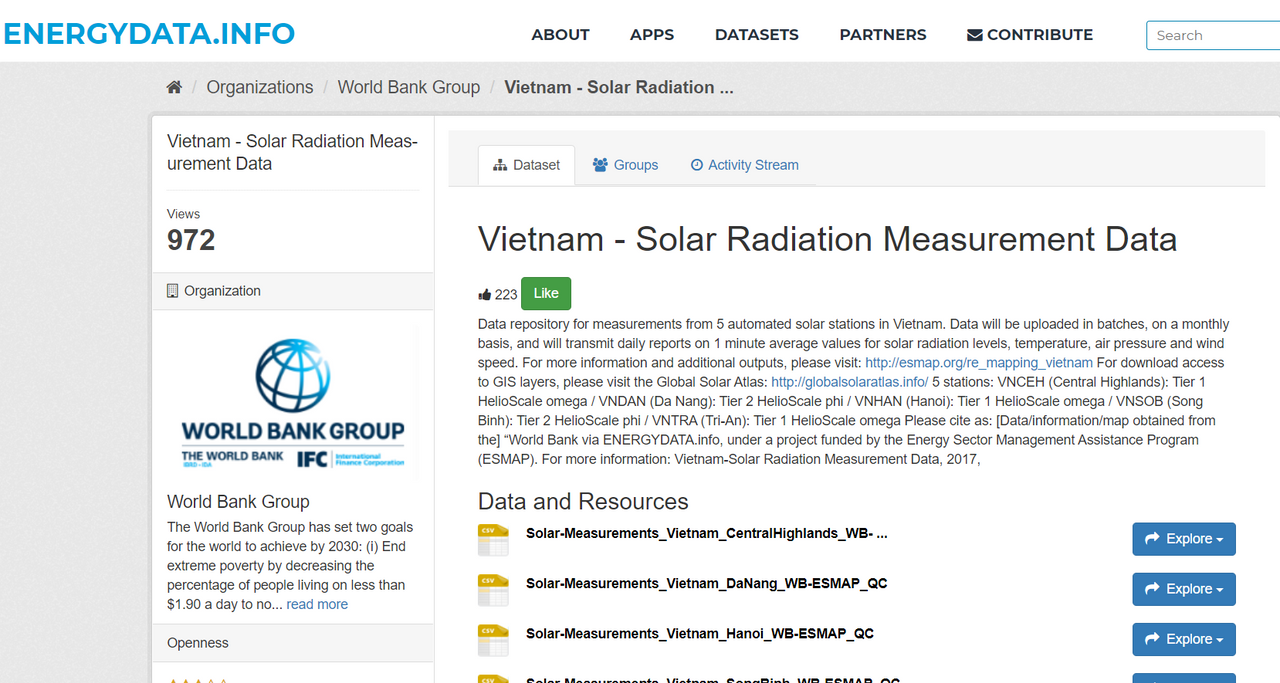Select the Dataset tab
Viewport: 1280px width, 683px height.
(x=527, y=165)
